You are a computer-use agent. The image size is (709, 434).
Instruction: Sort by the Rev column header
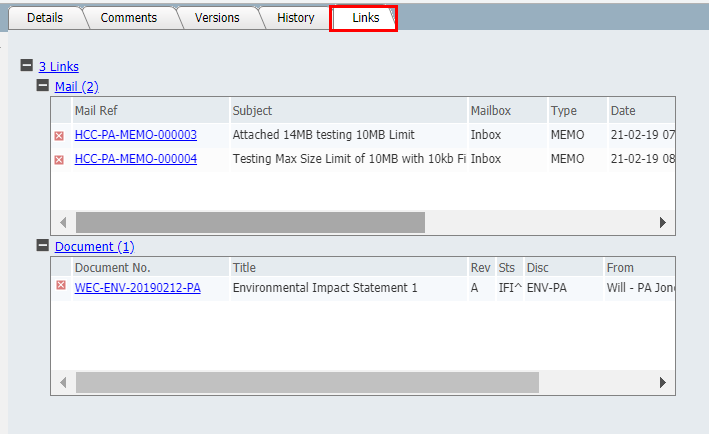click(x=481, y=268)
